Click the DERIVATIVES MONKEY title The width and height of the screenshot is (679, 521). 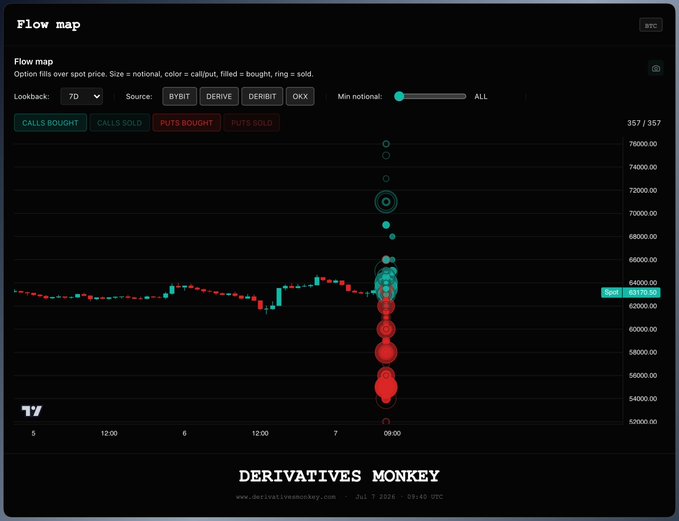pos(339,476)
